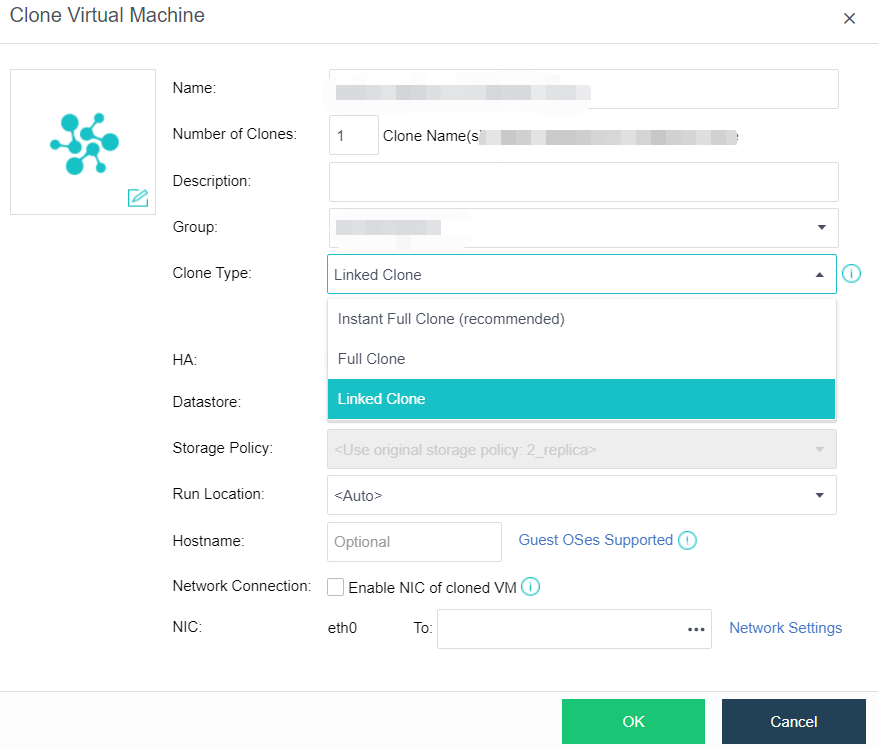
Task: Click the VM network logo thumbnail
Action: (83, 143)
